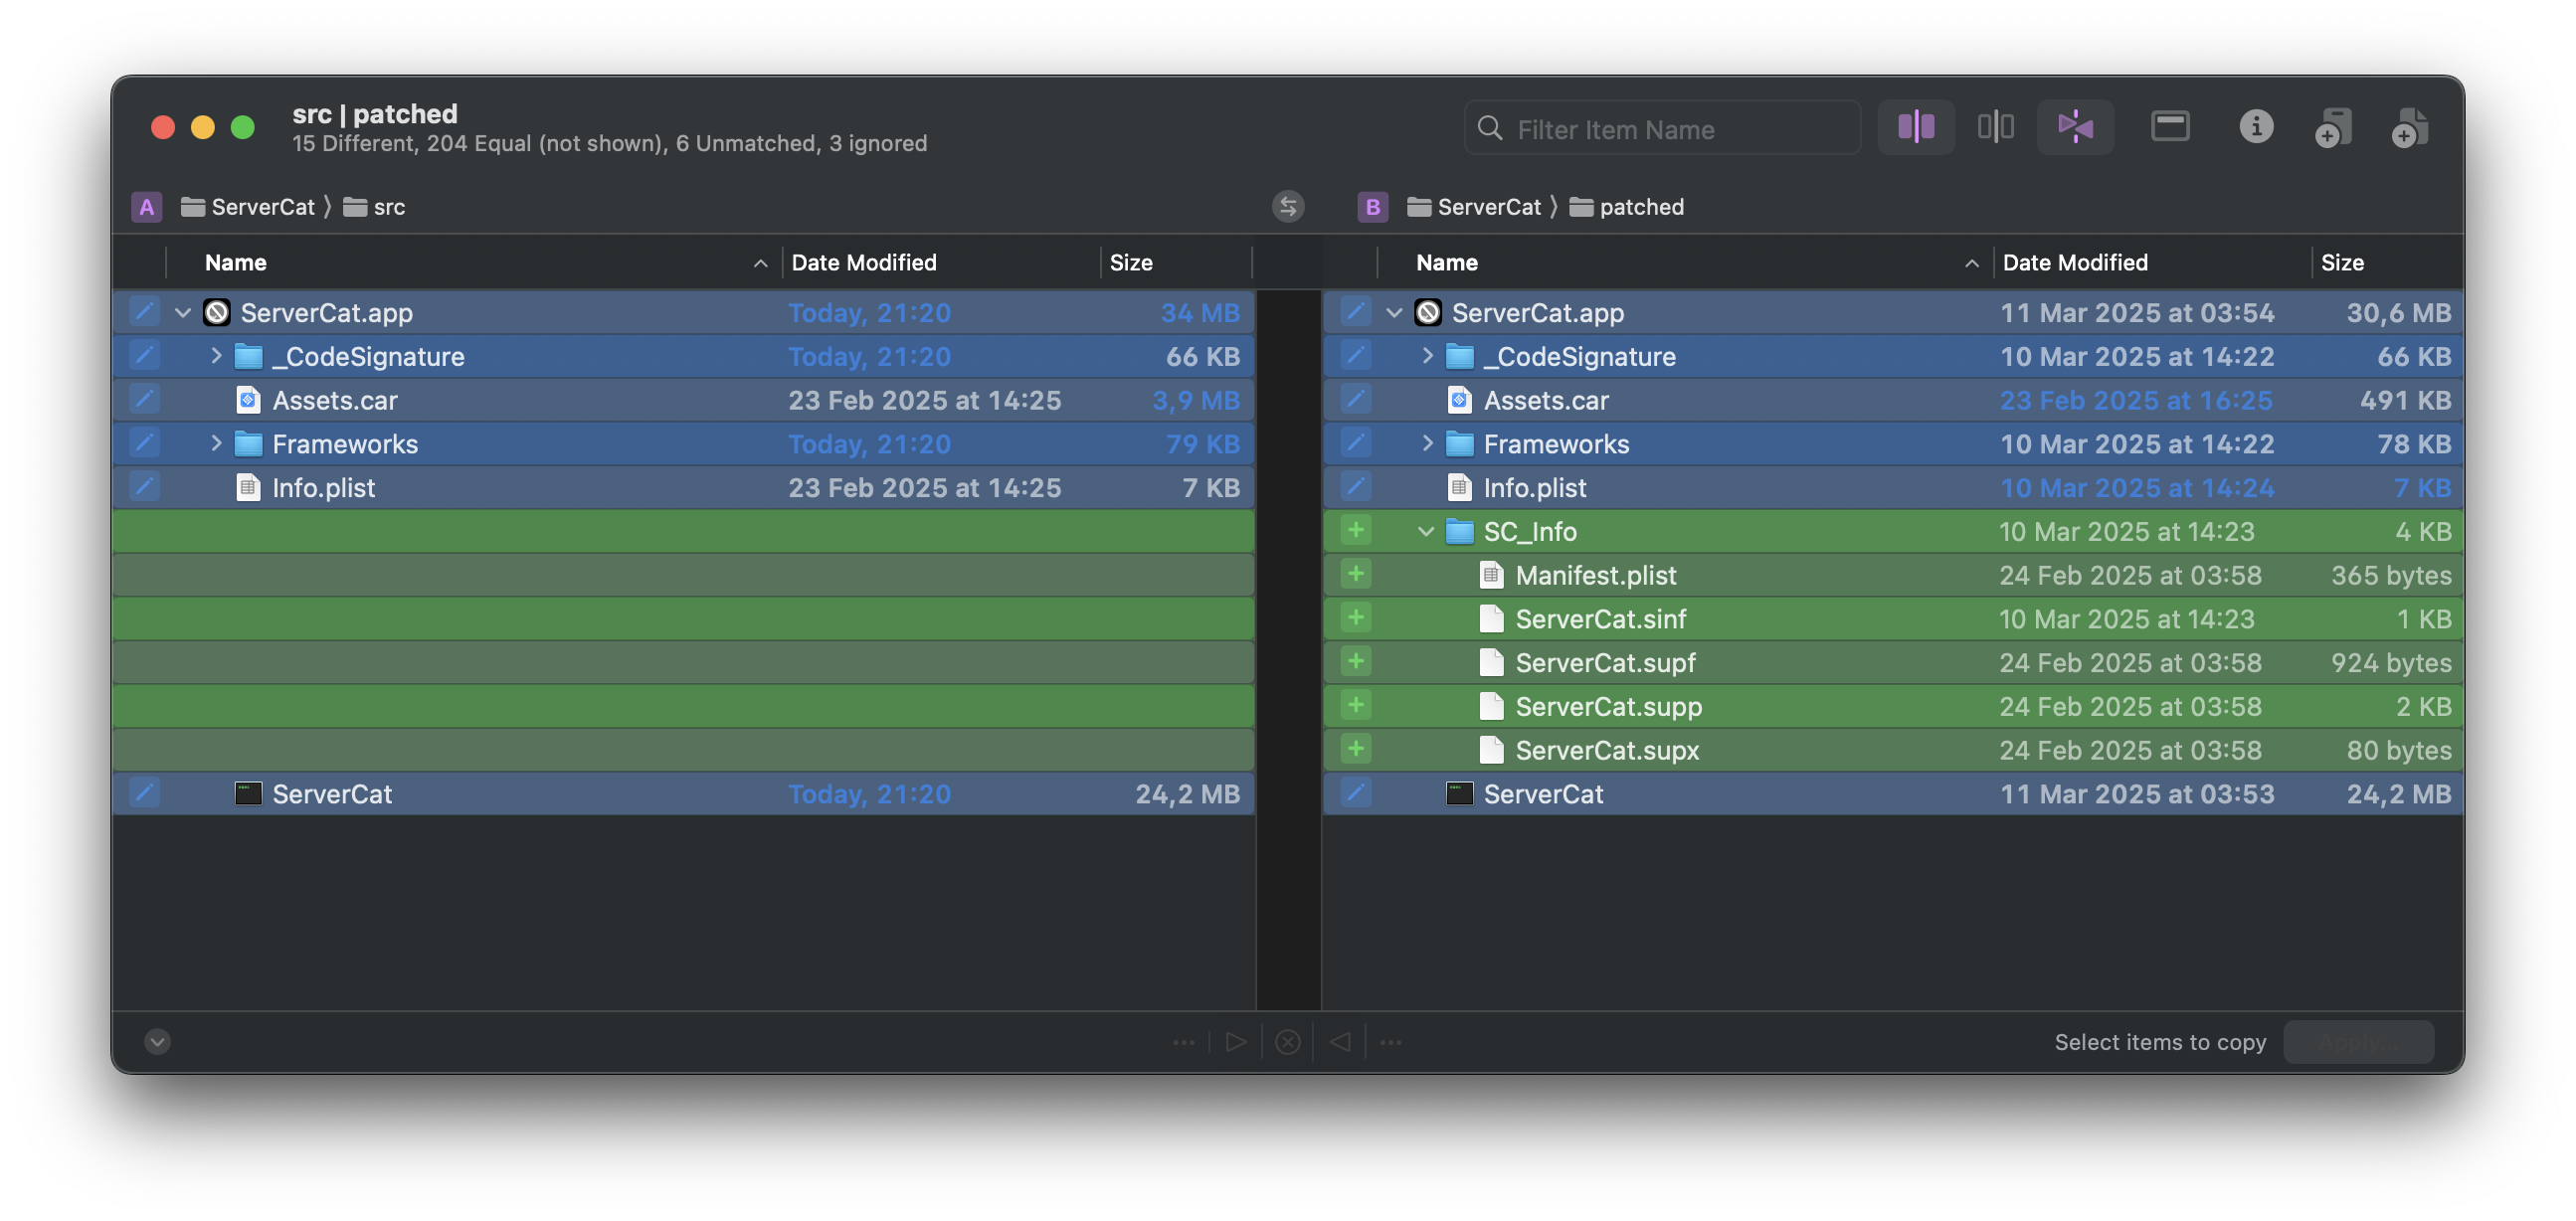
Task: Click the plus marker beside ServerCat.supf
Action: (1356, 661)
